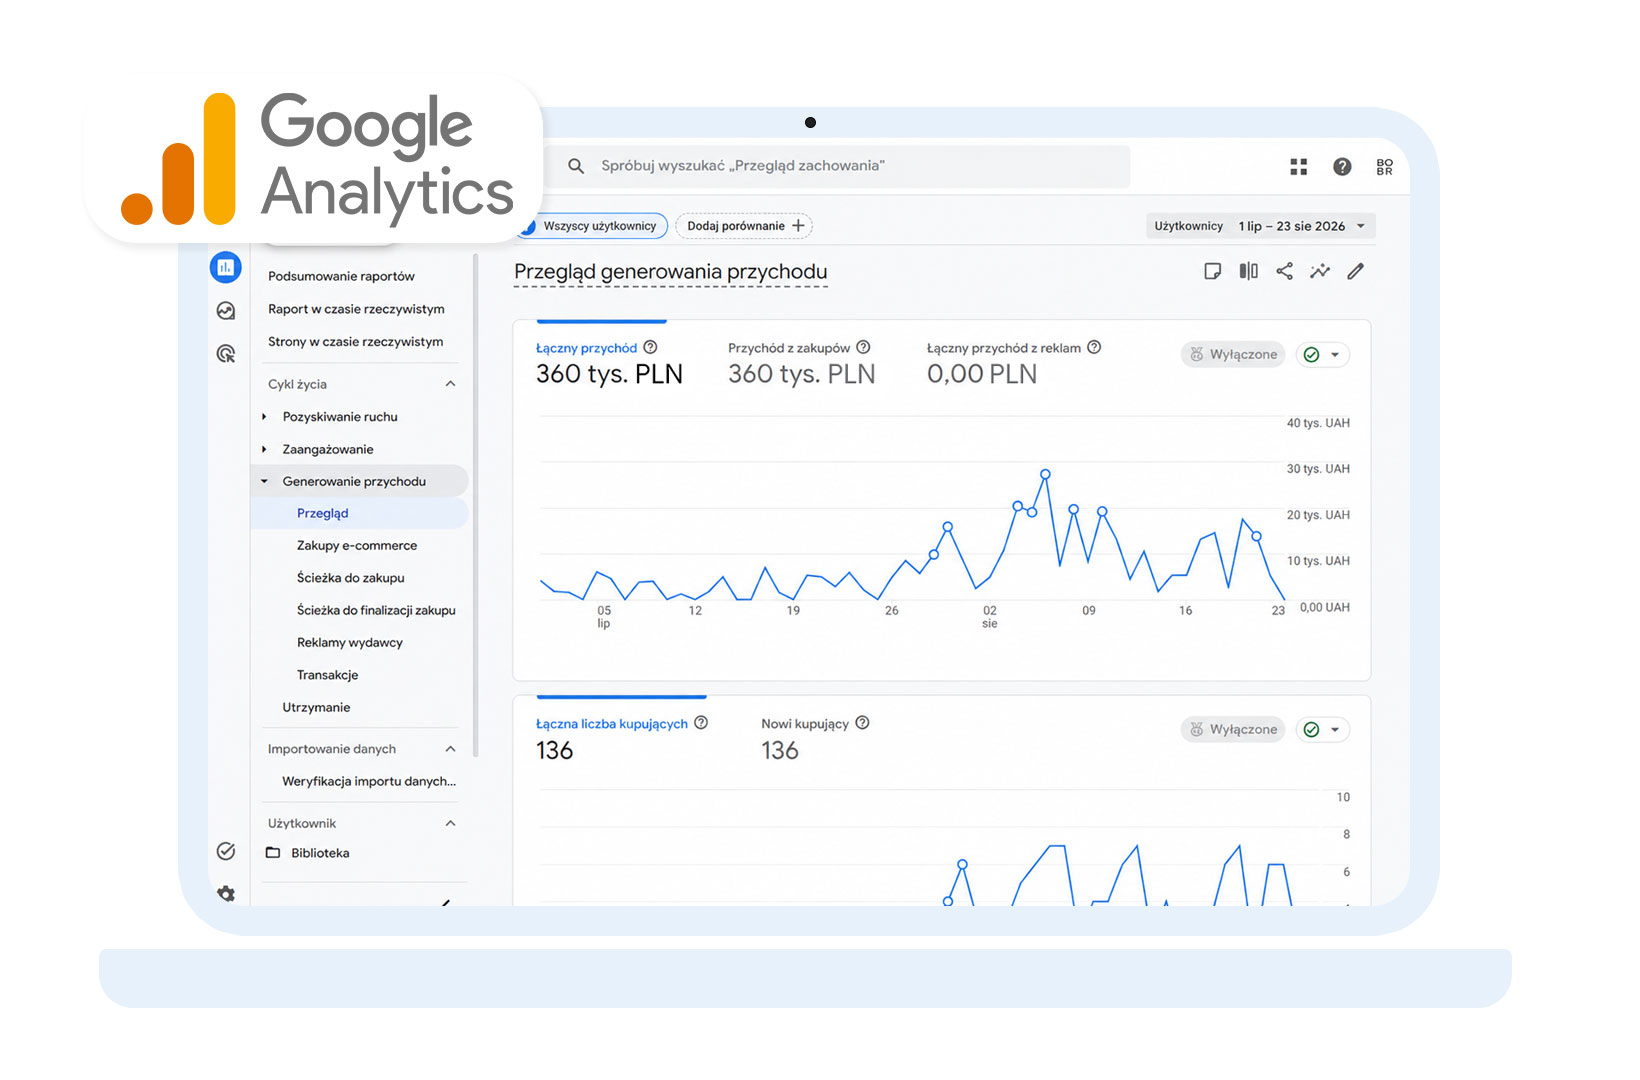Collapse the Użytkownik section

(x=450, y=823)
